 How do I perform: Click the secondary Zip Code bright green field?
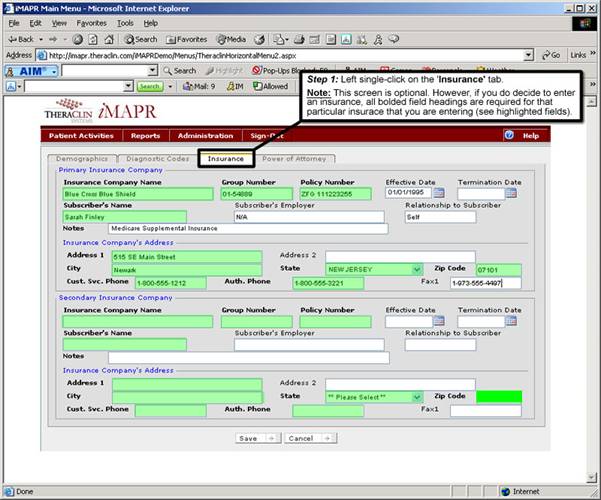[497, 397]
